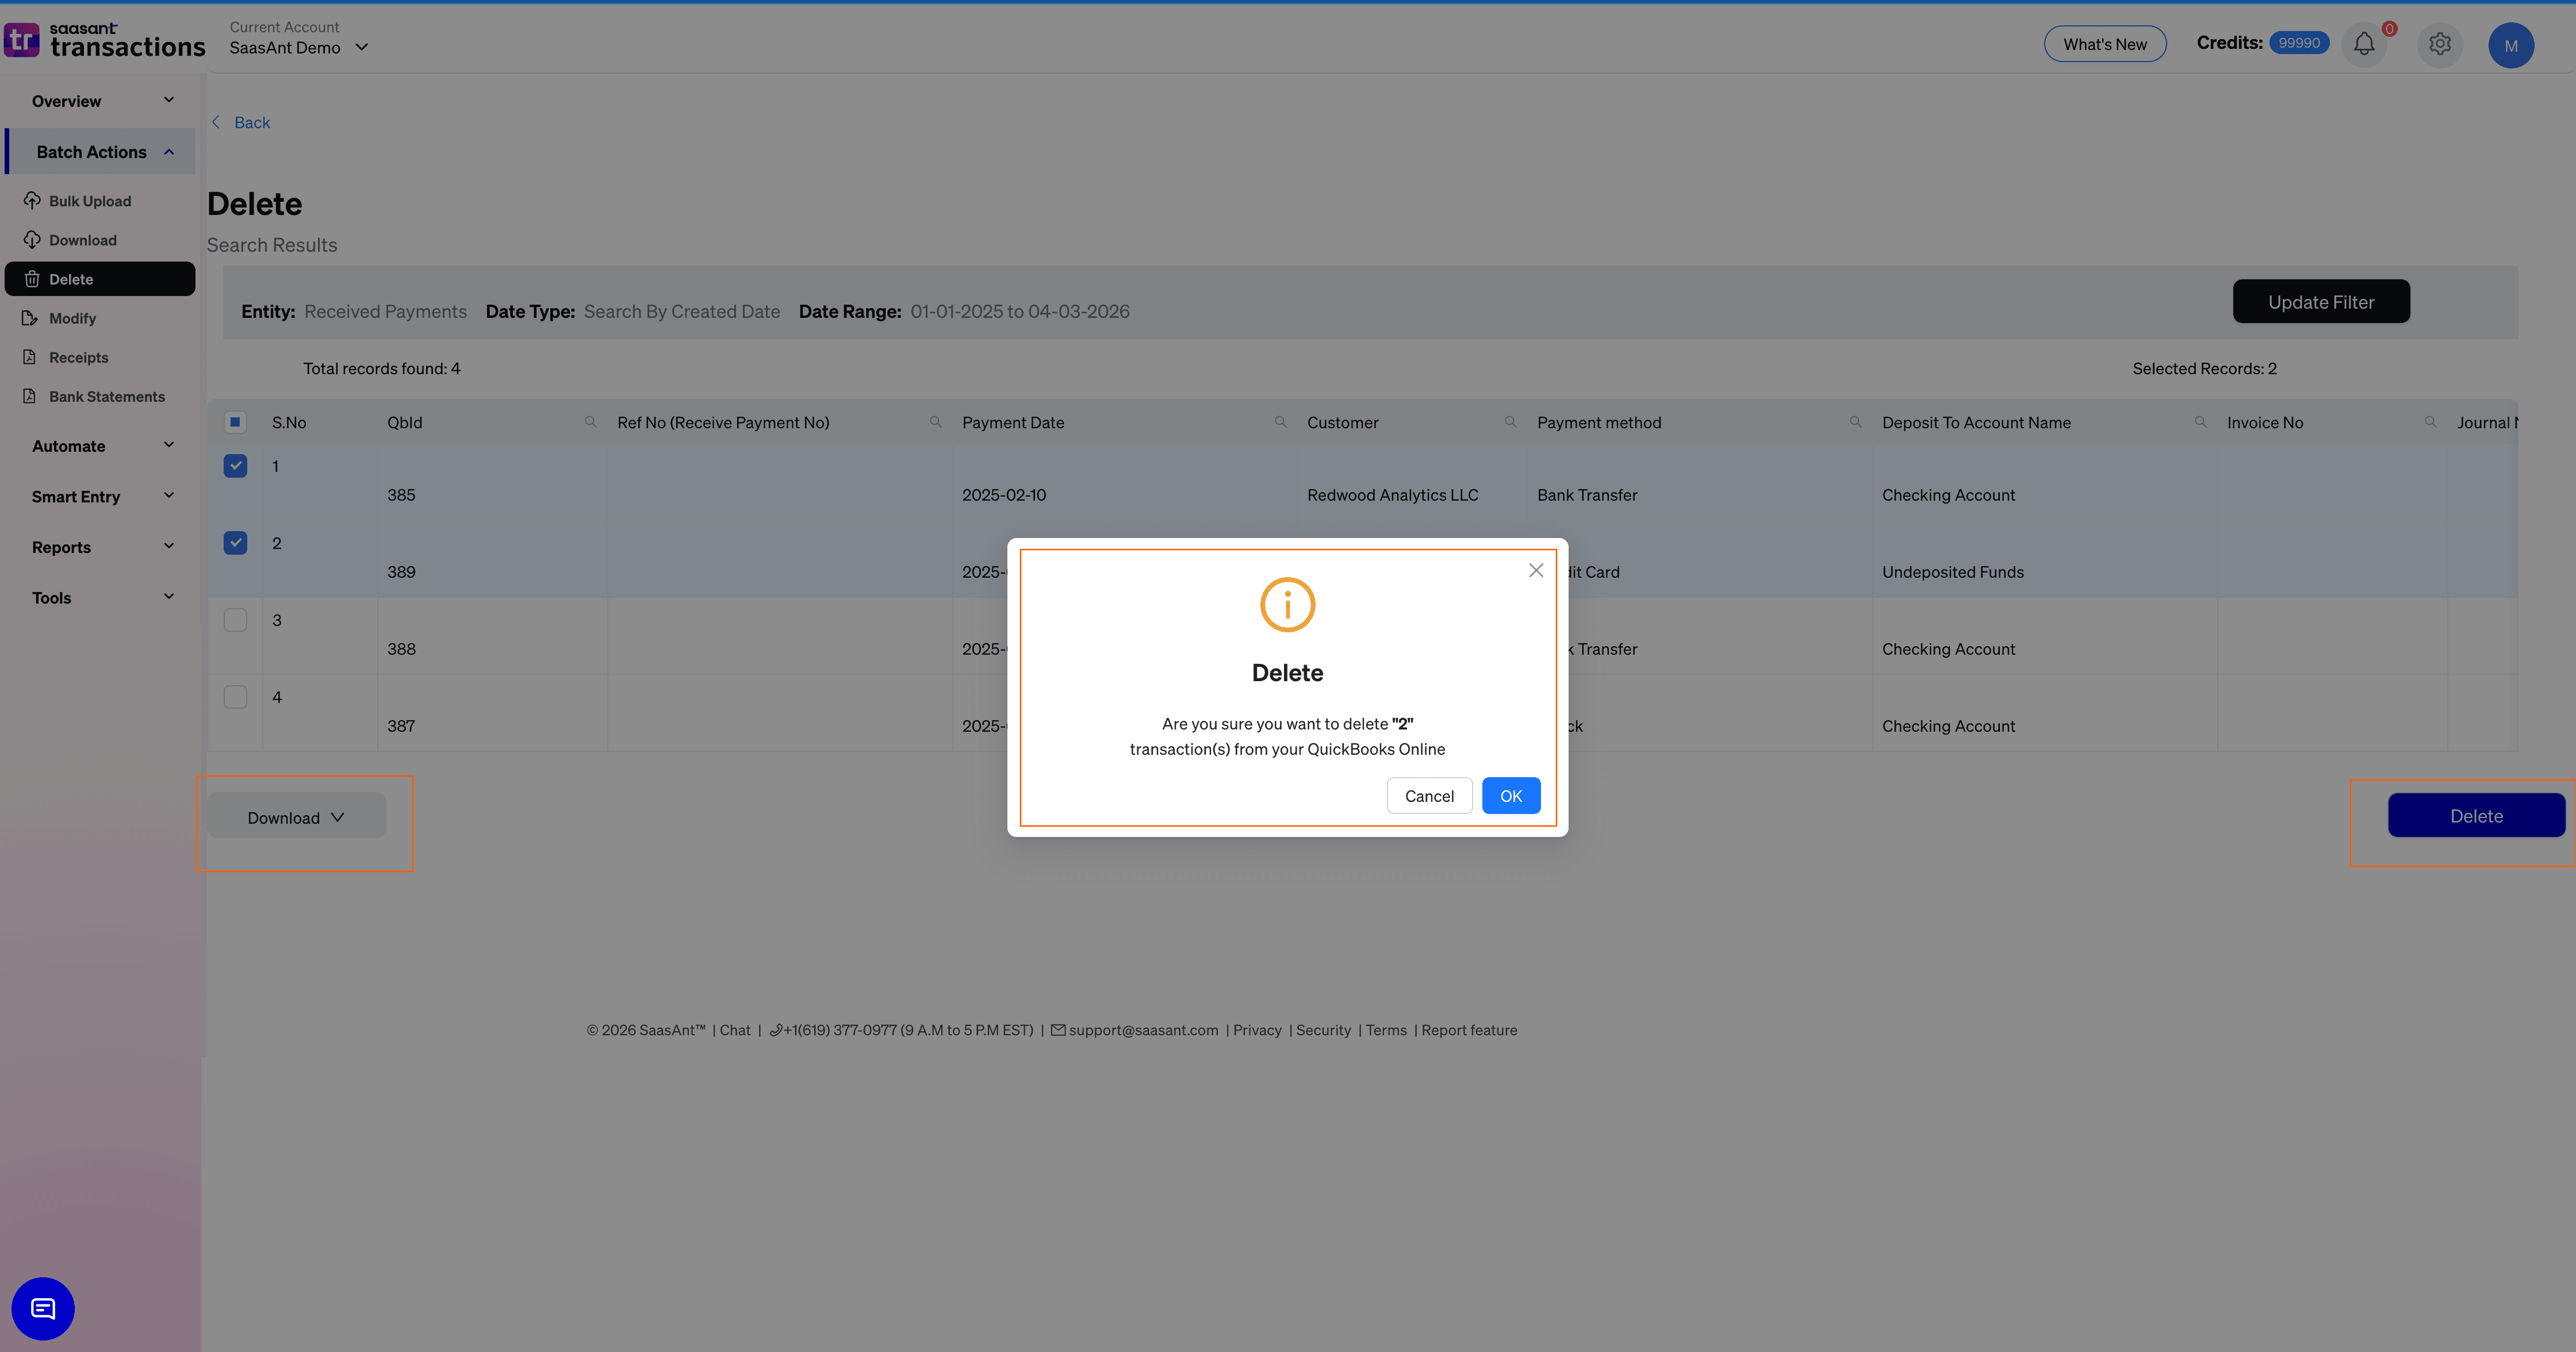The image size is (2576, 1352).
Task: Click the Update Filter button
Action: [x=2321, y=301]
